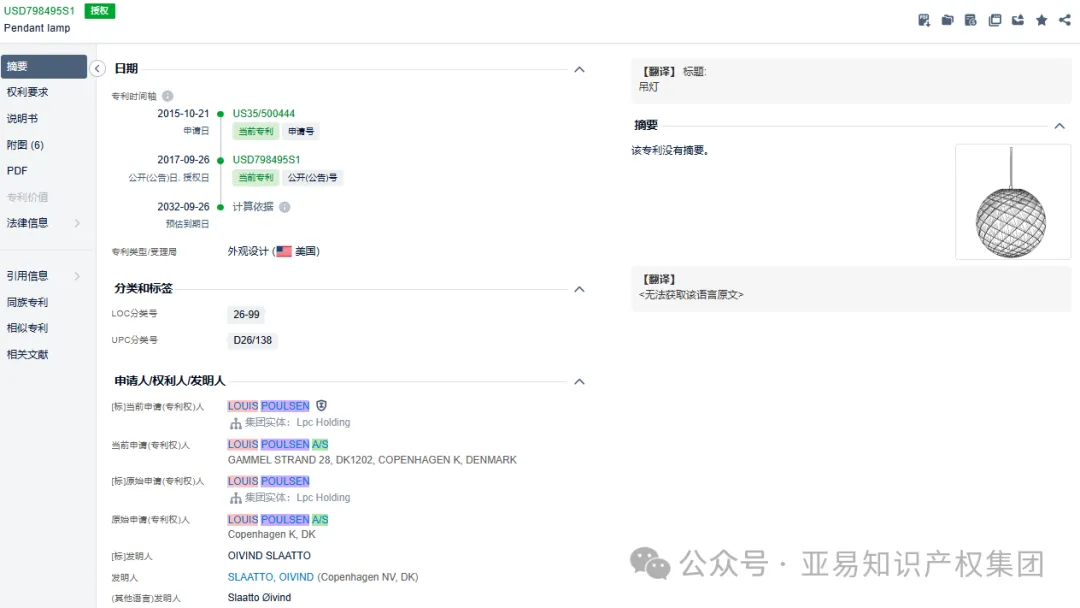Click the shield icon next to LOUIS POULSEN
The width and height of the screenshot is (1080, 608).
[x=321, y=406]
